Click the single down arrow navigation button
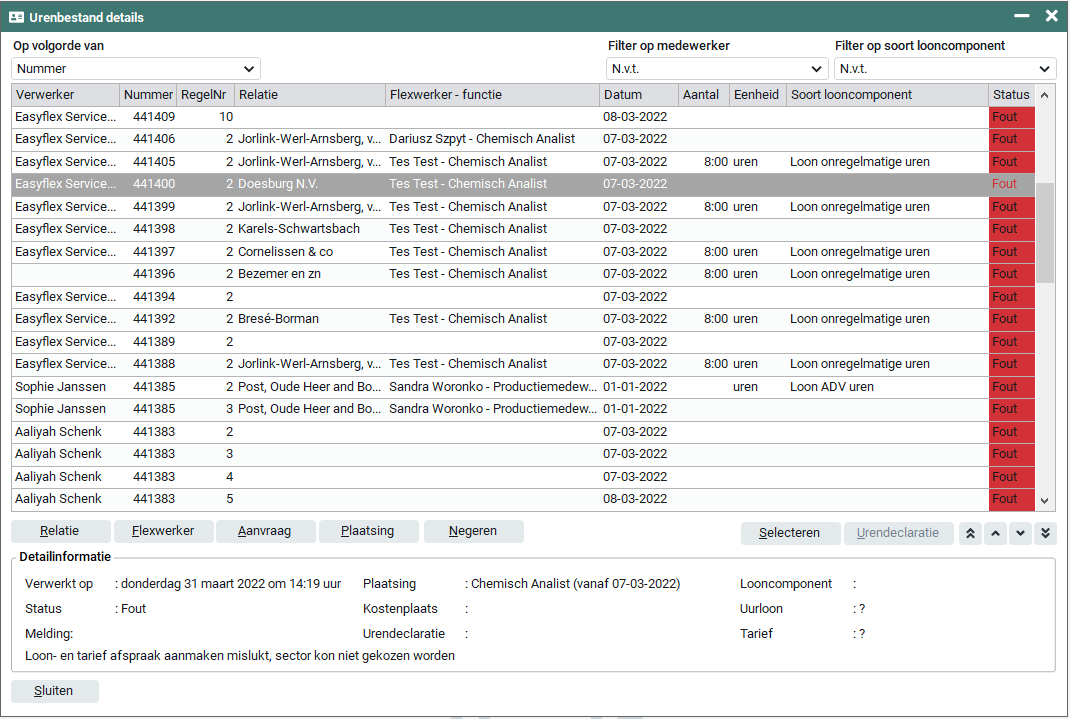Viewport: 1070px width, 719px height. [x=1020, y=533]
